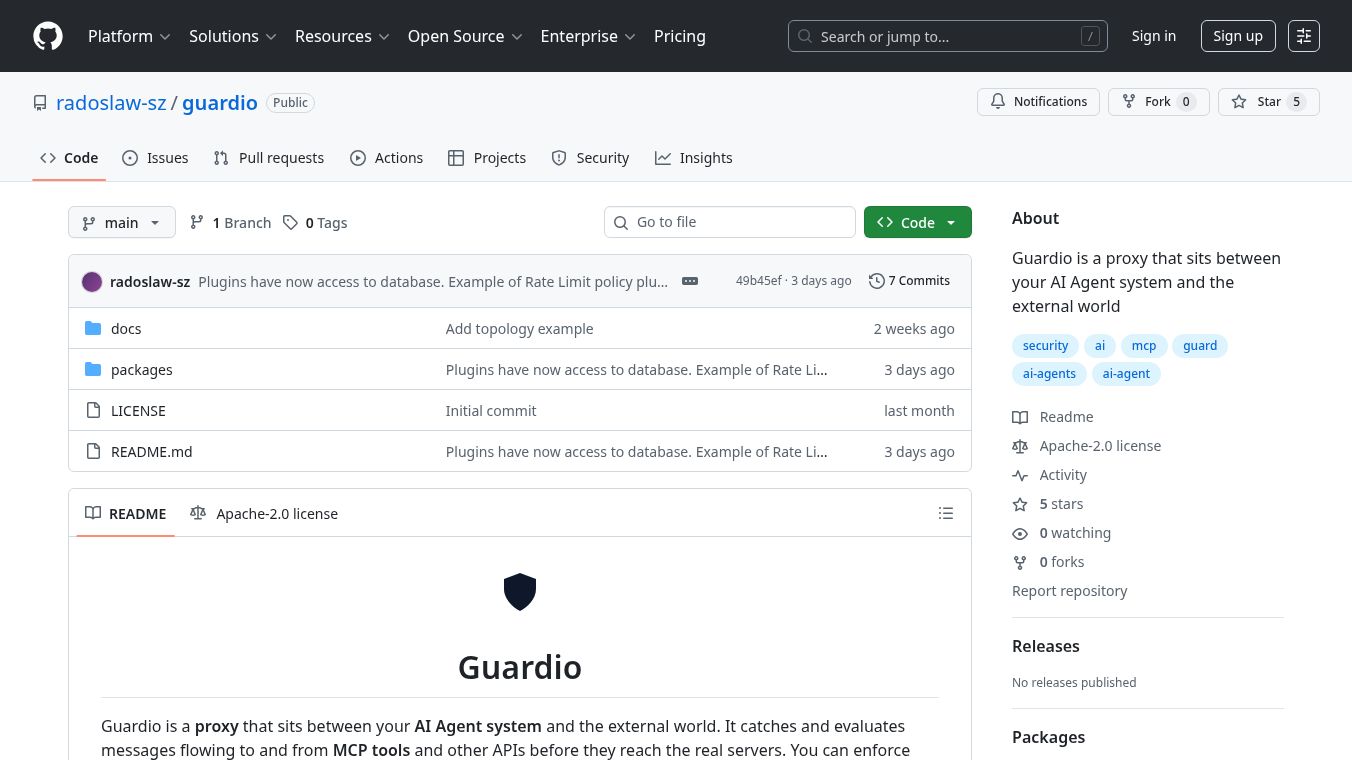Open the main branch selector dropdown

[122, 223]
